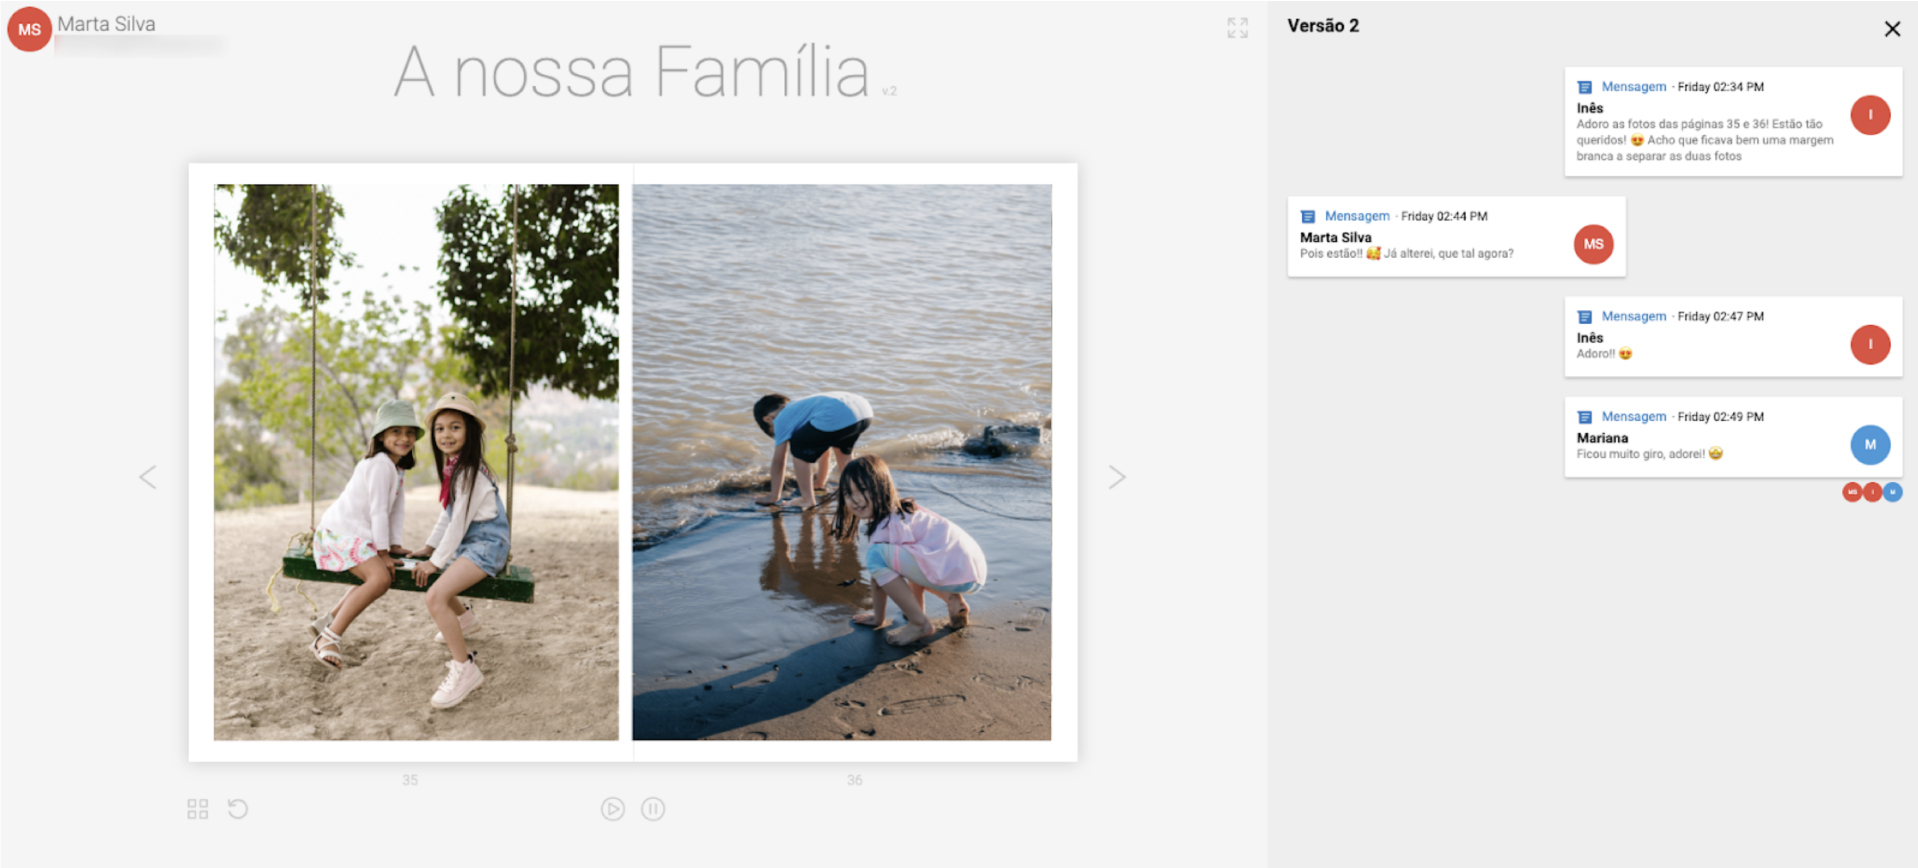
Task: Click the small MS viewer avatar below messages
Action: [x=1852, y=492]
